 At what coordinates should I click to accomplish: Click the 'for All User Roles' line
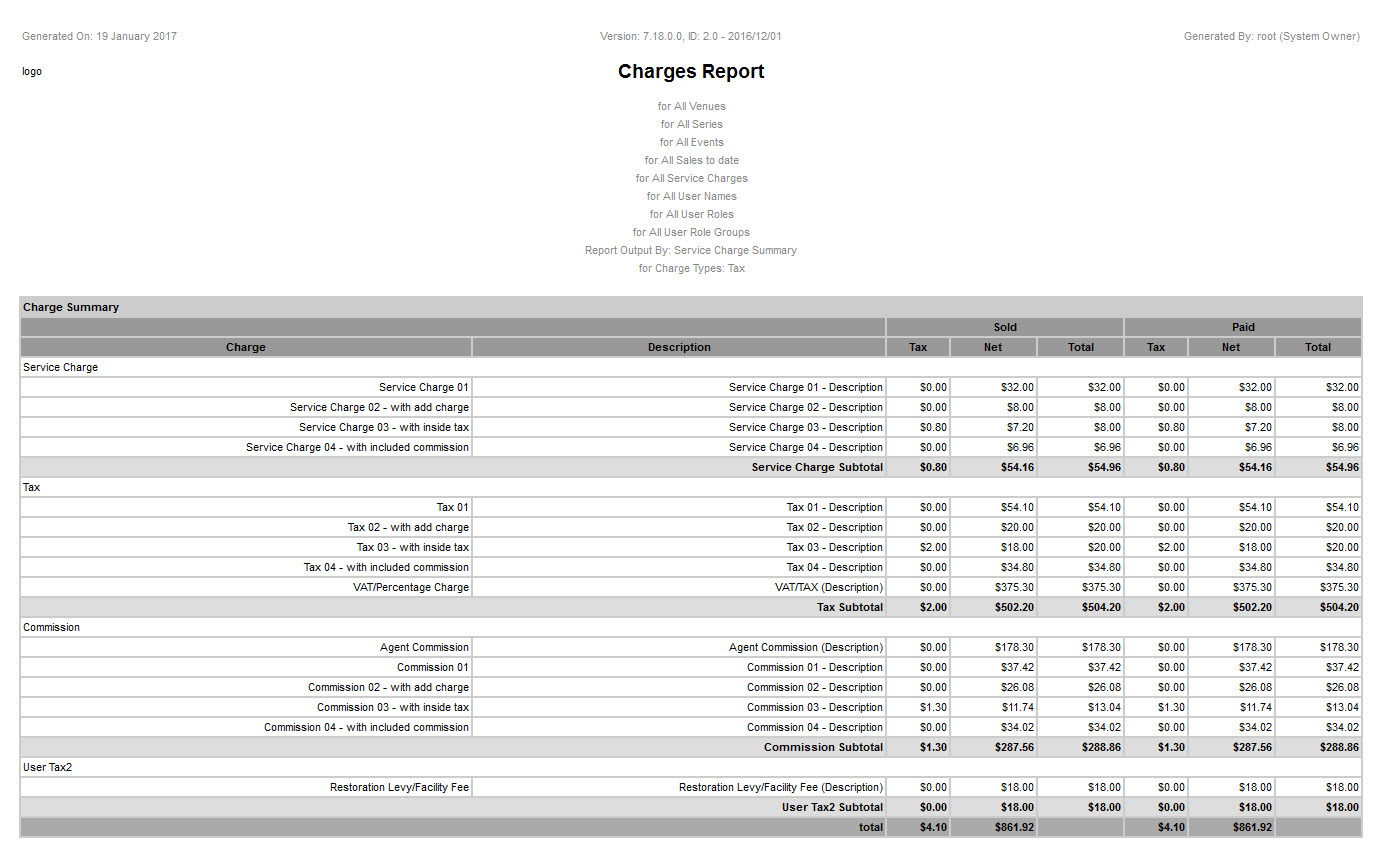(x=691, y=214)
